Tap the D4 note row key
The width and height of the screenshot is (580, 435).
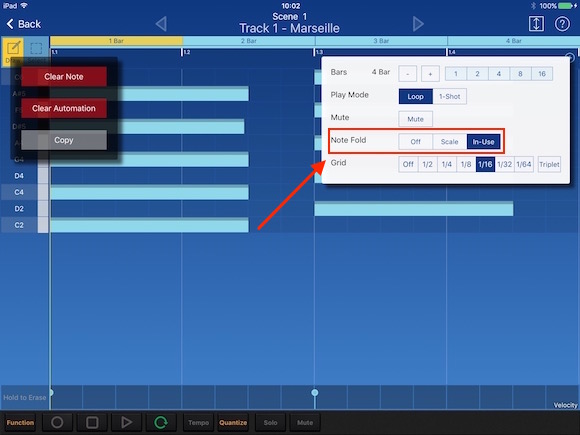coord(24,176)
